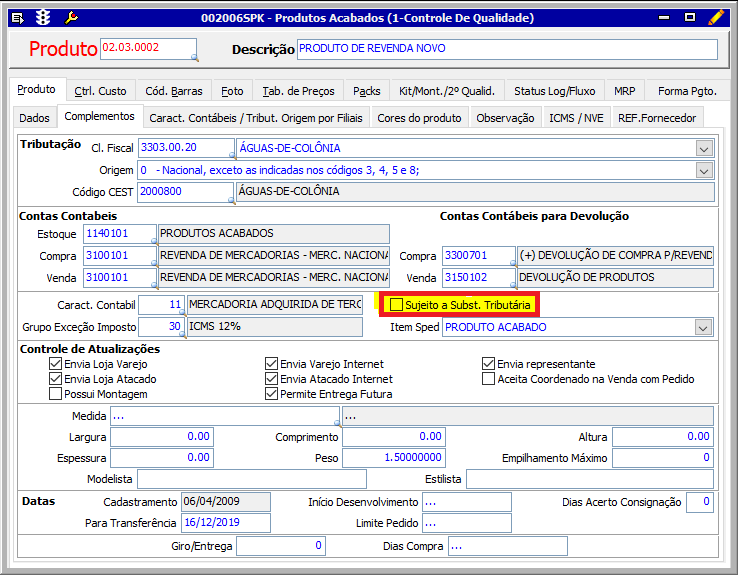
Task: Switch to the Tab. de Preços tab
Action: [297, 91]
